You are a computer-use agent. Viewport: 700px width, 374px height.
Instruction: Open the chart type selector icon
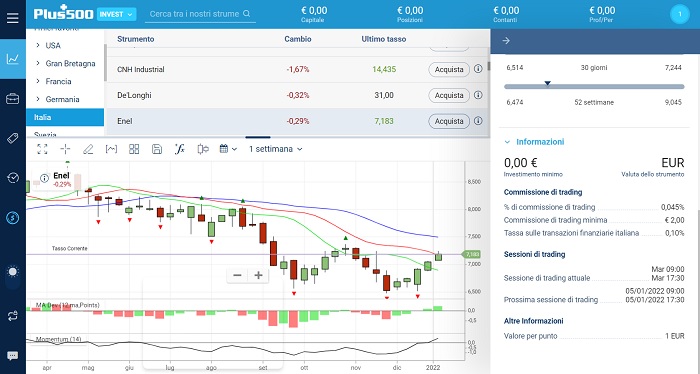tap(111, 149)
